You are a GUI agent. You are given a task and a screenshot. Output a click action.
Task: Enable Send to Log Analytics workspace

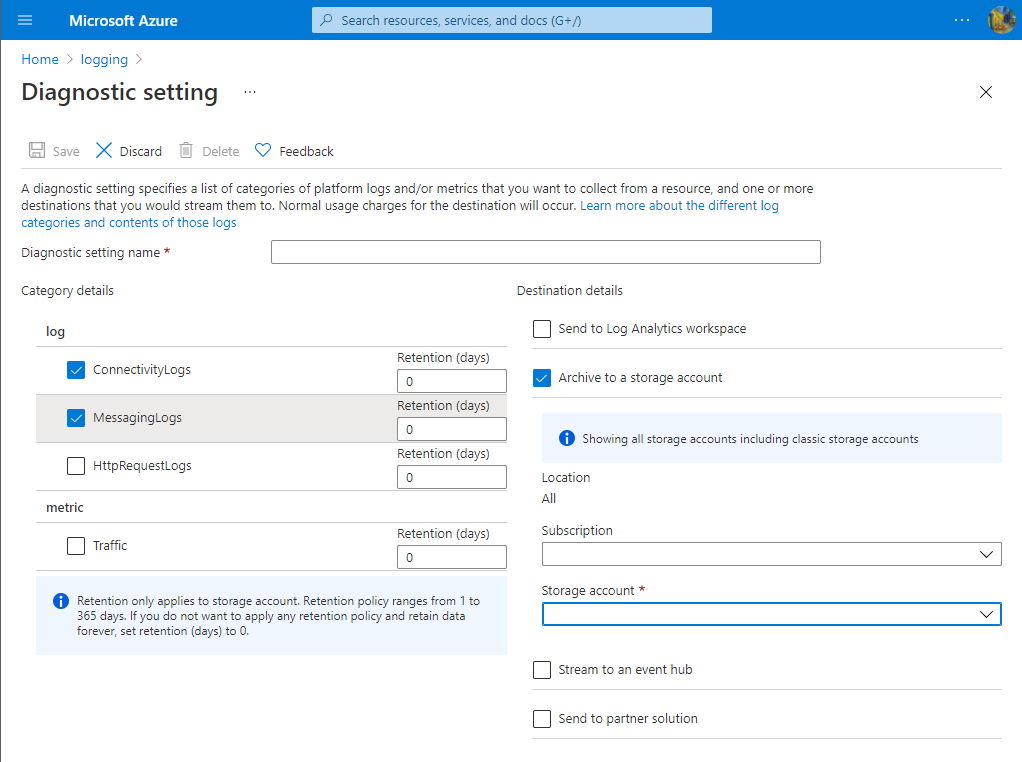click(541, 328)
